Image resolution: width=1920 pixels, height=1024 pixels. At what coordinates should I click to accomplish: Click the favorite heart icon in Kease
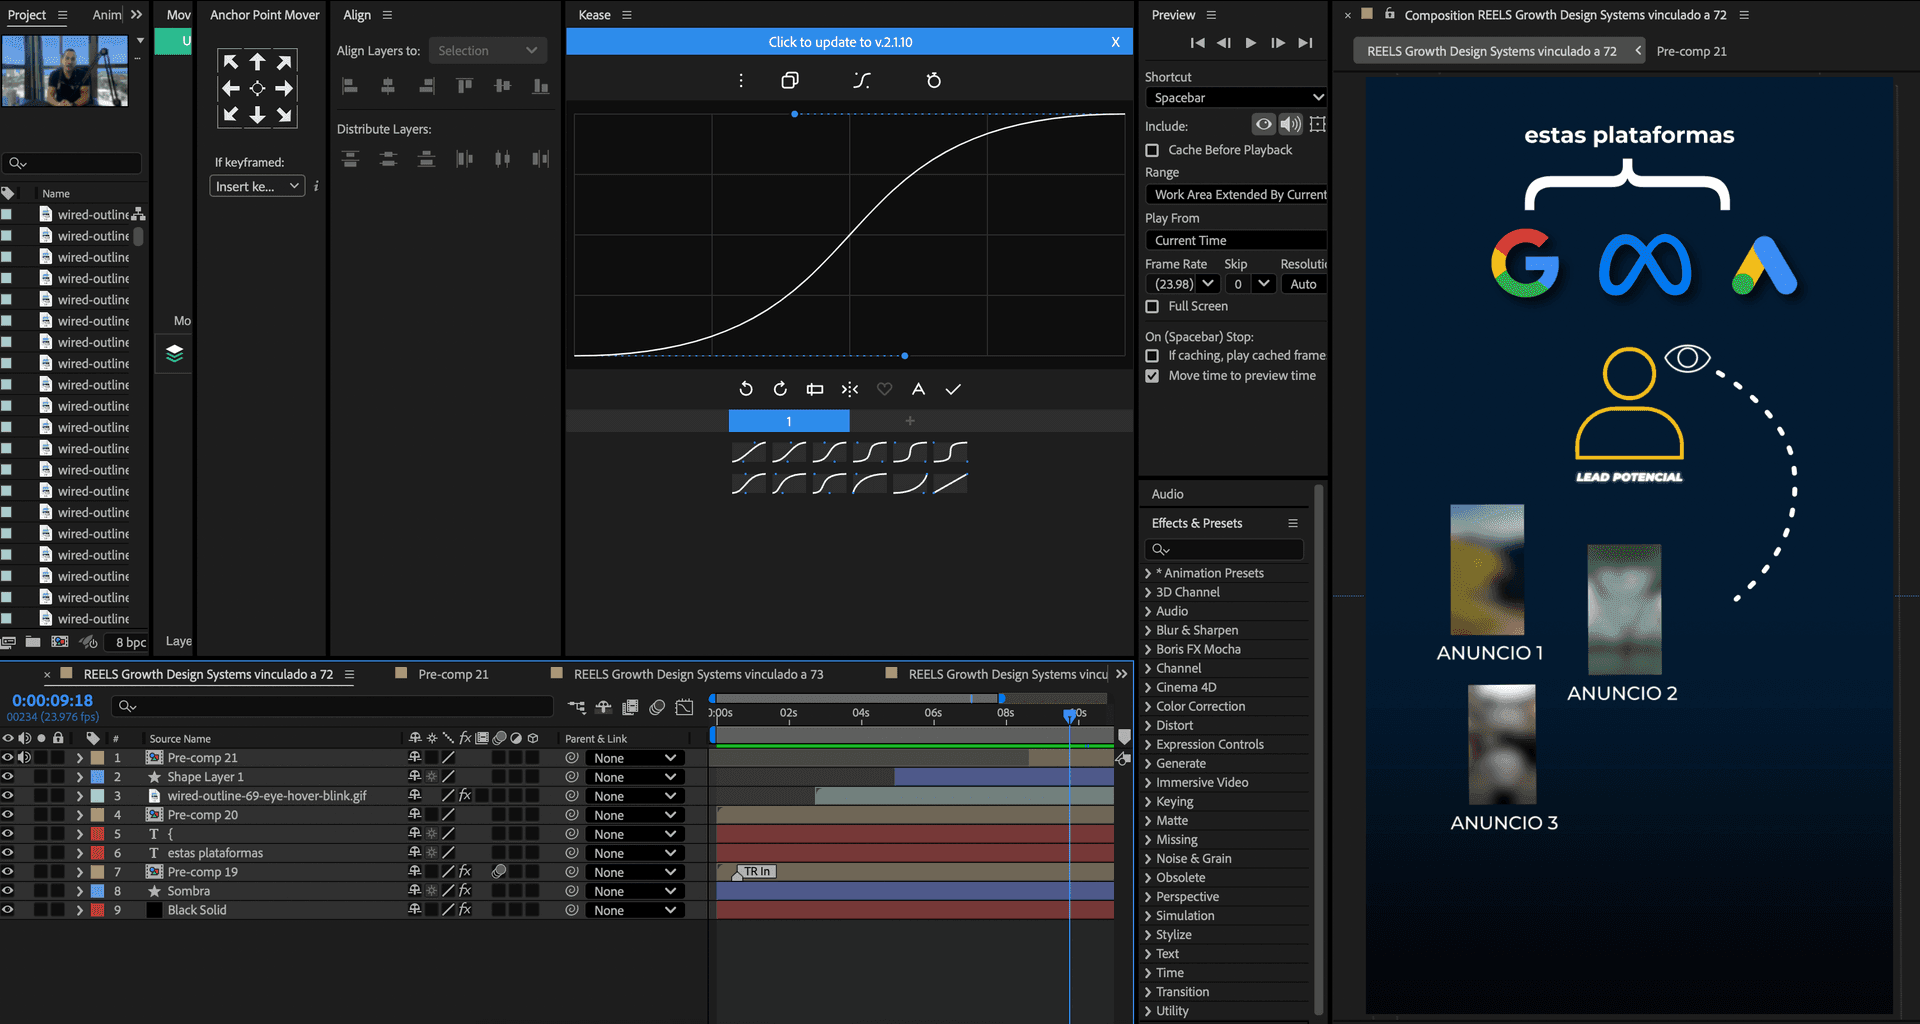tap(884, 389)
